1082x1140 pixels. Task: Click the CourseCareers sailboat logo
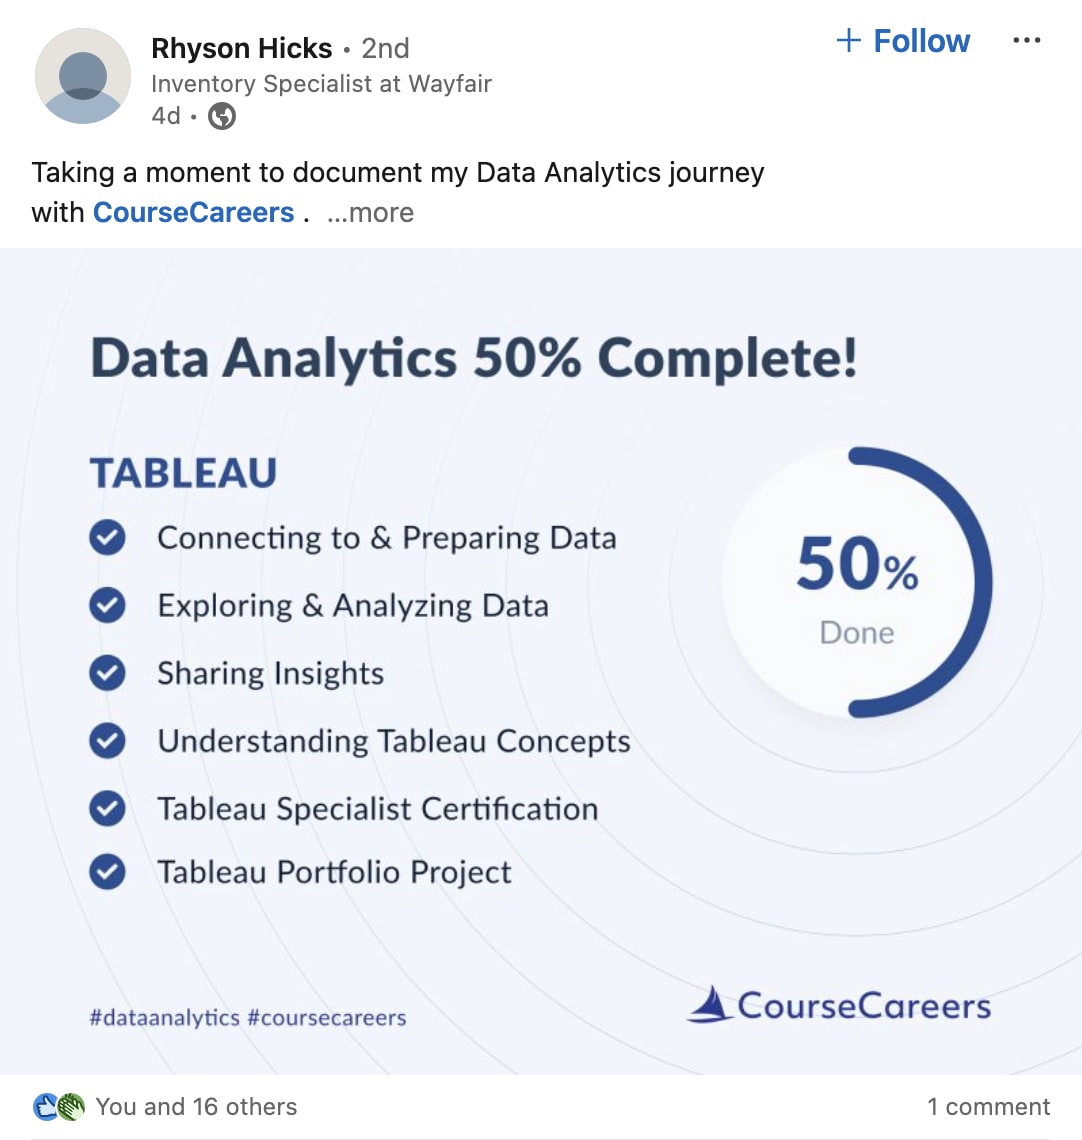click(710, 1005)
